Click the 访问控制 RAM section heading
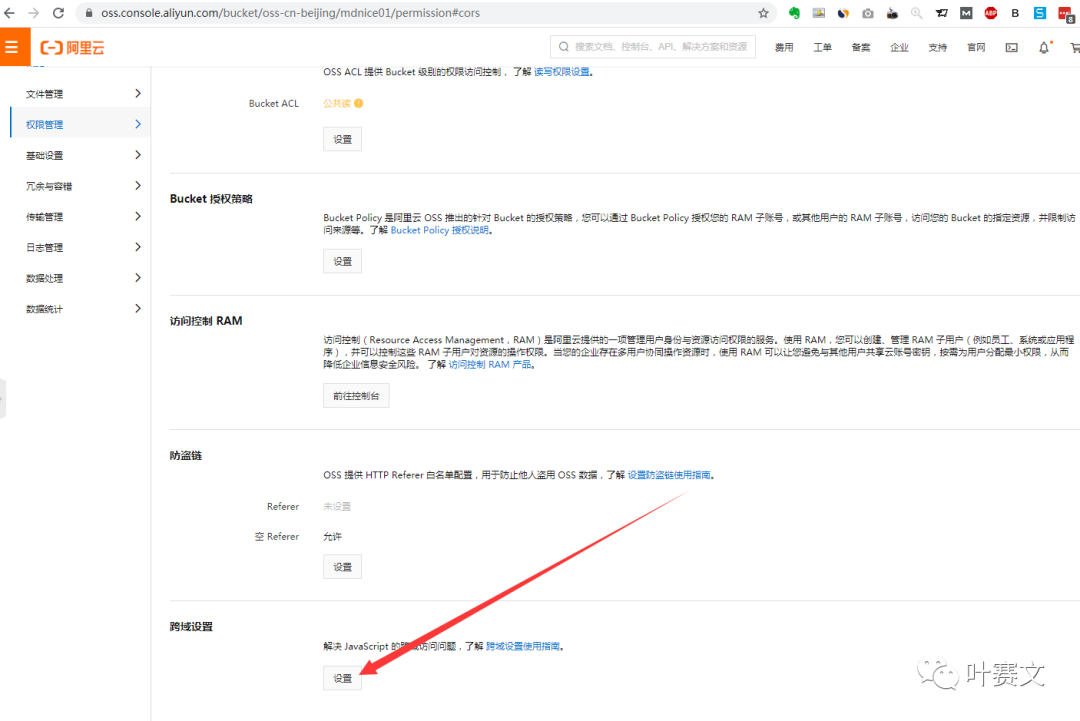Screen dimensions: 1080x721 click(x=206, y=321)
